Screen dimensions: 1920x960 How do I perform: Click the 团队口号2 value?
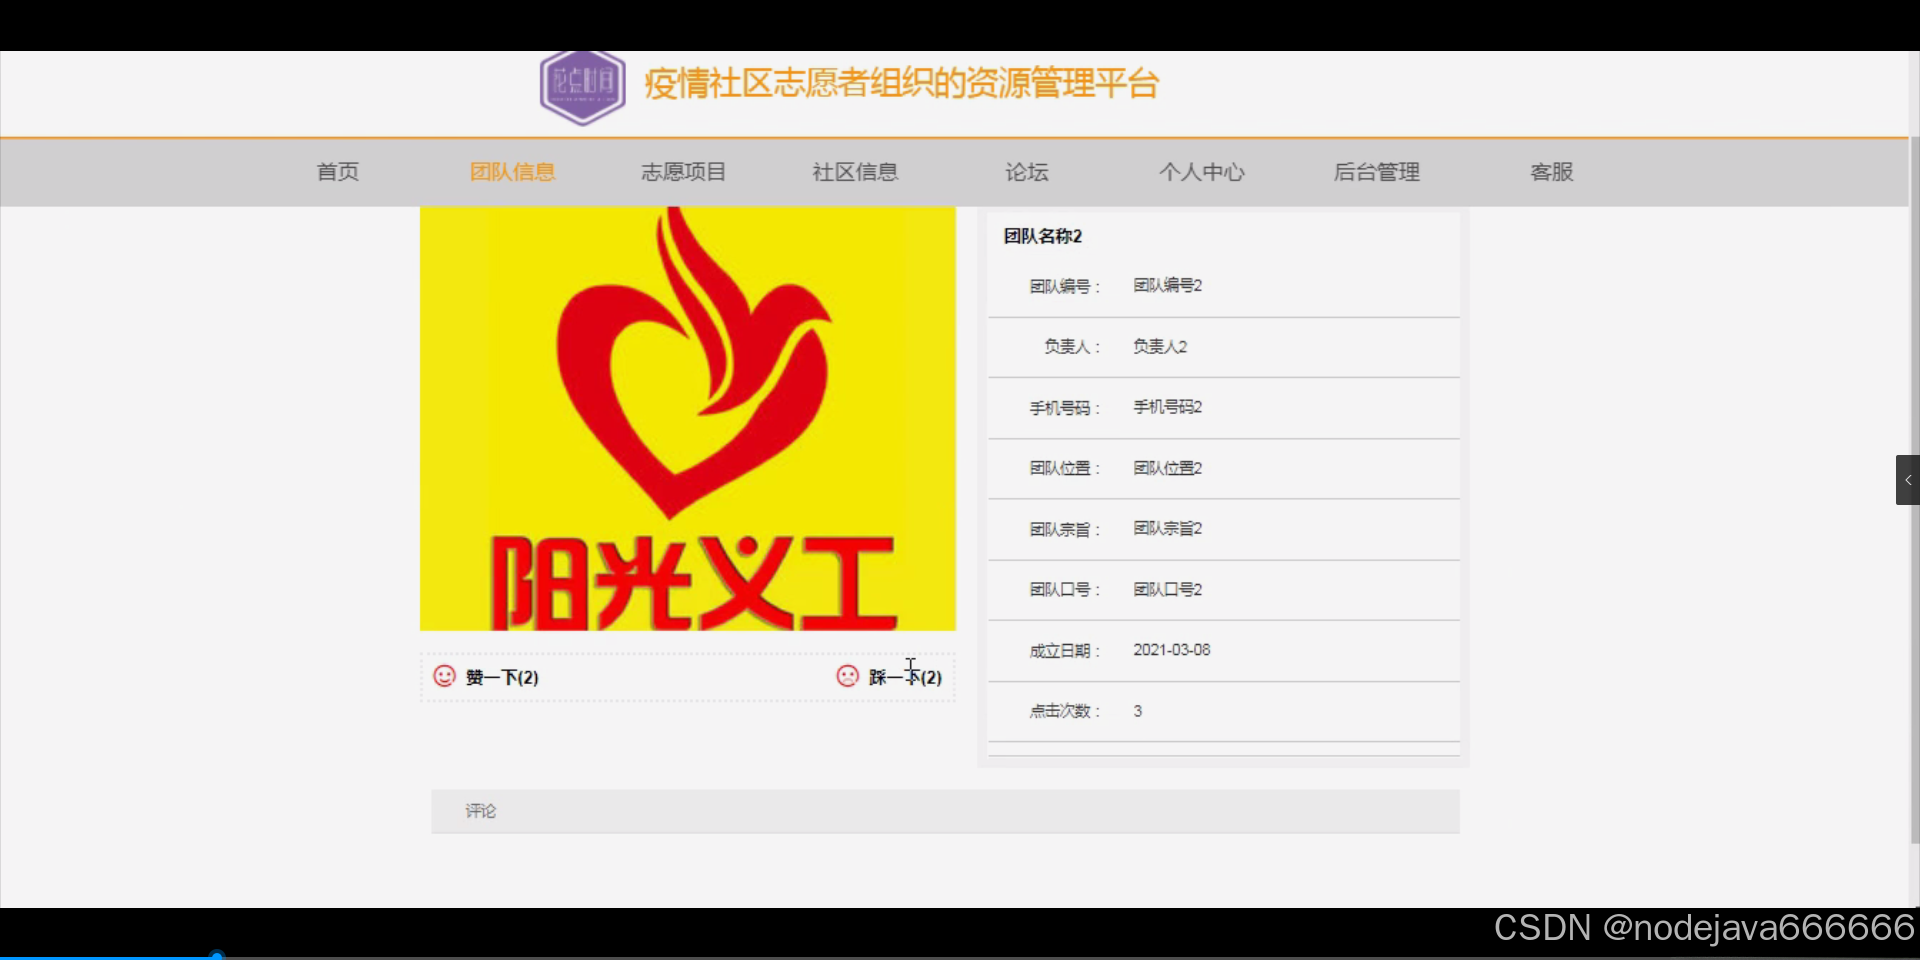(x=1167, y=589)
